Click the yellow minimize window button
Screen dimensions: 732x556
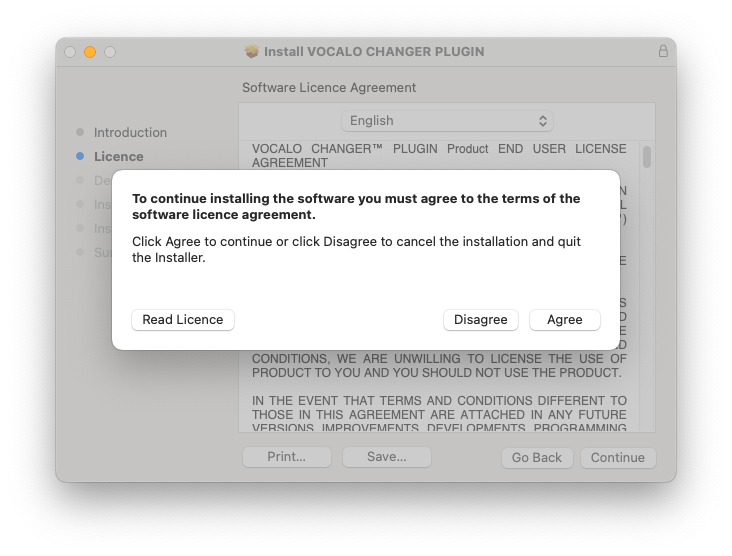pyautogui.click(x=90, y=52)
